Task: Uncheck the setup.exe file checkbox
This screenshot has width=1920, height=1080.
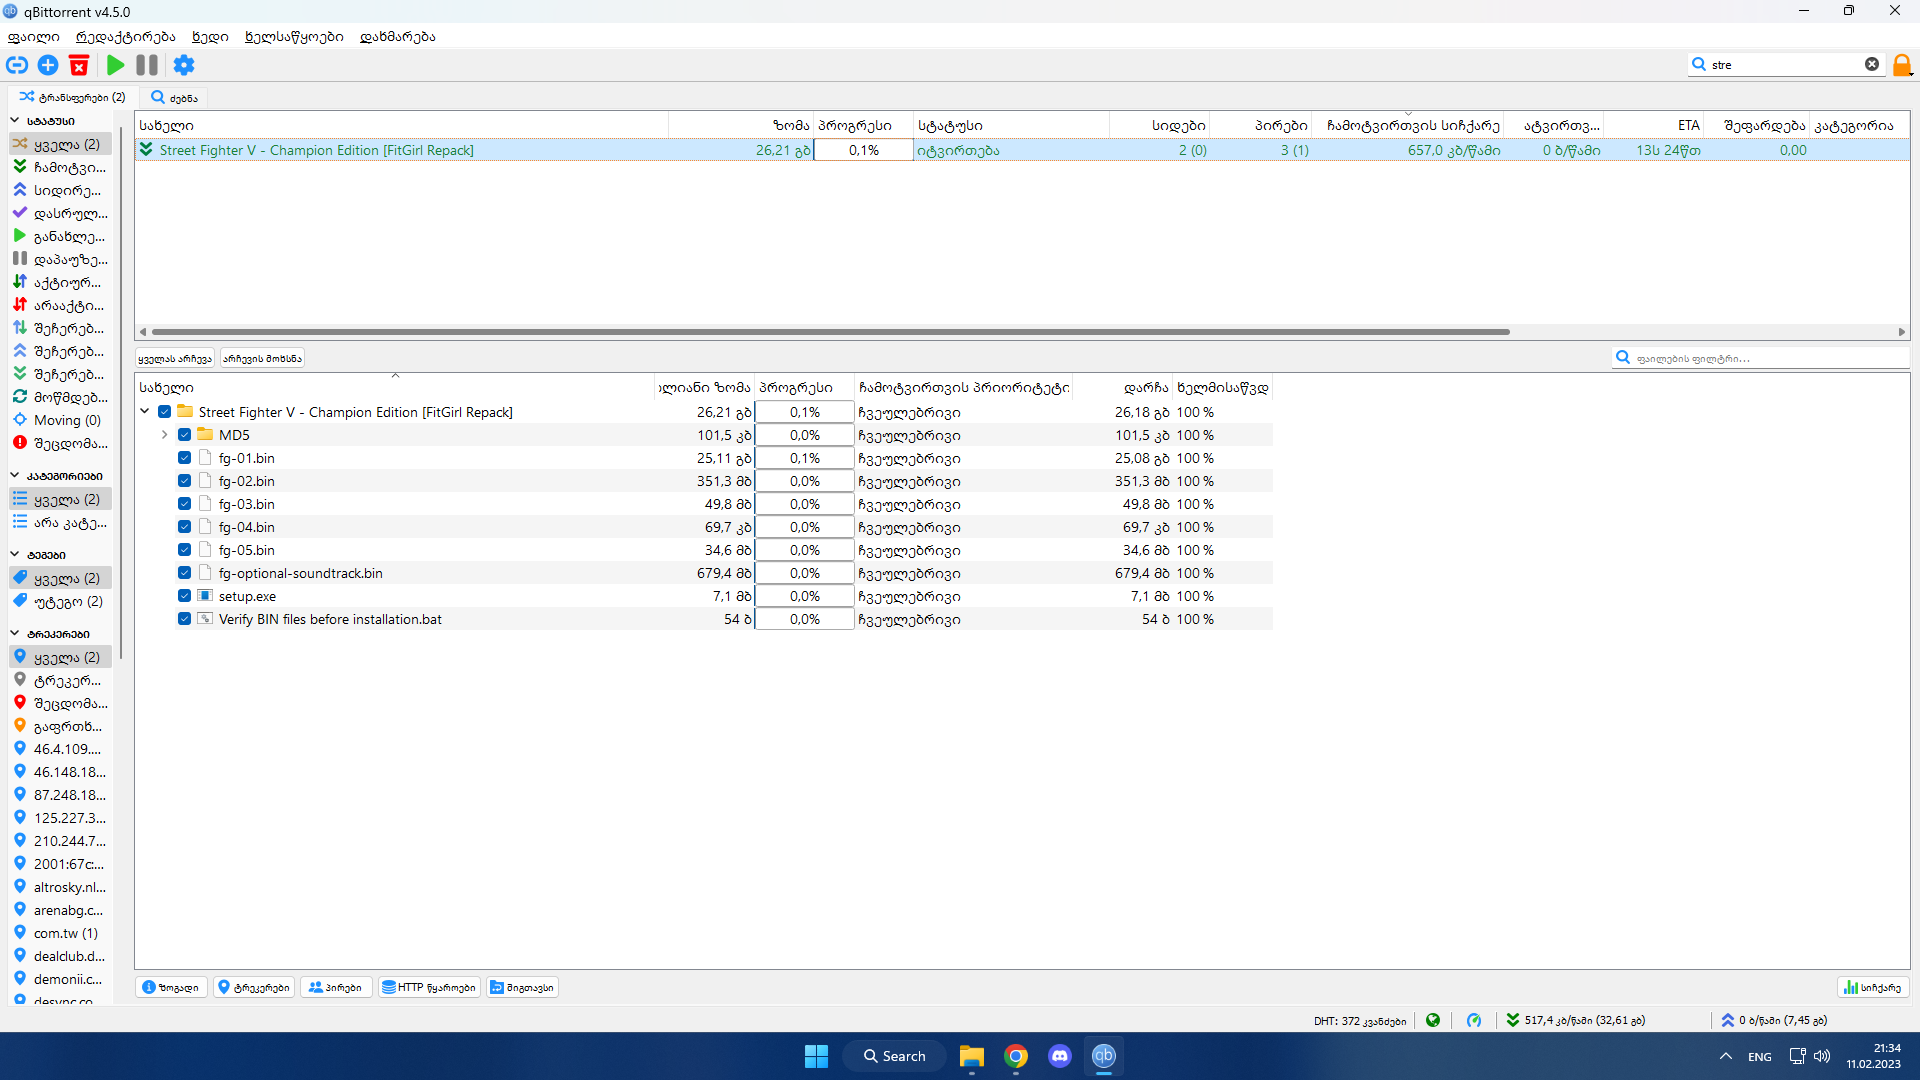Action: click(185, 596)
